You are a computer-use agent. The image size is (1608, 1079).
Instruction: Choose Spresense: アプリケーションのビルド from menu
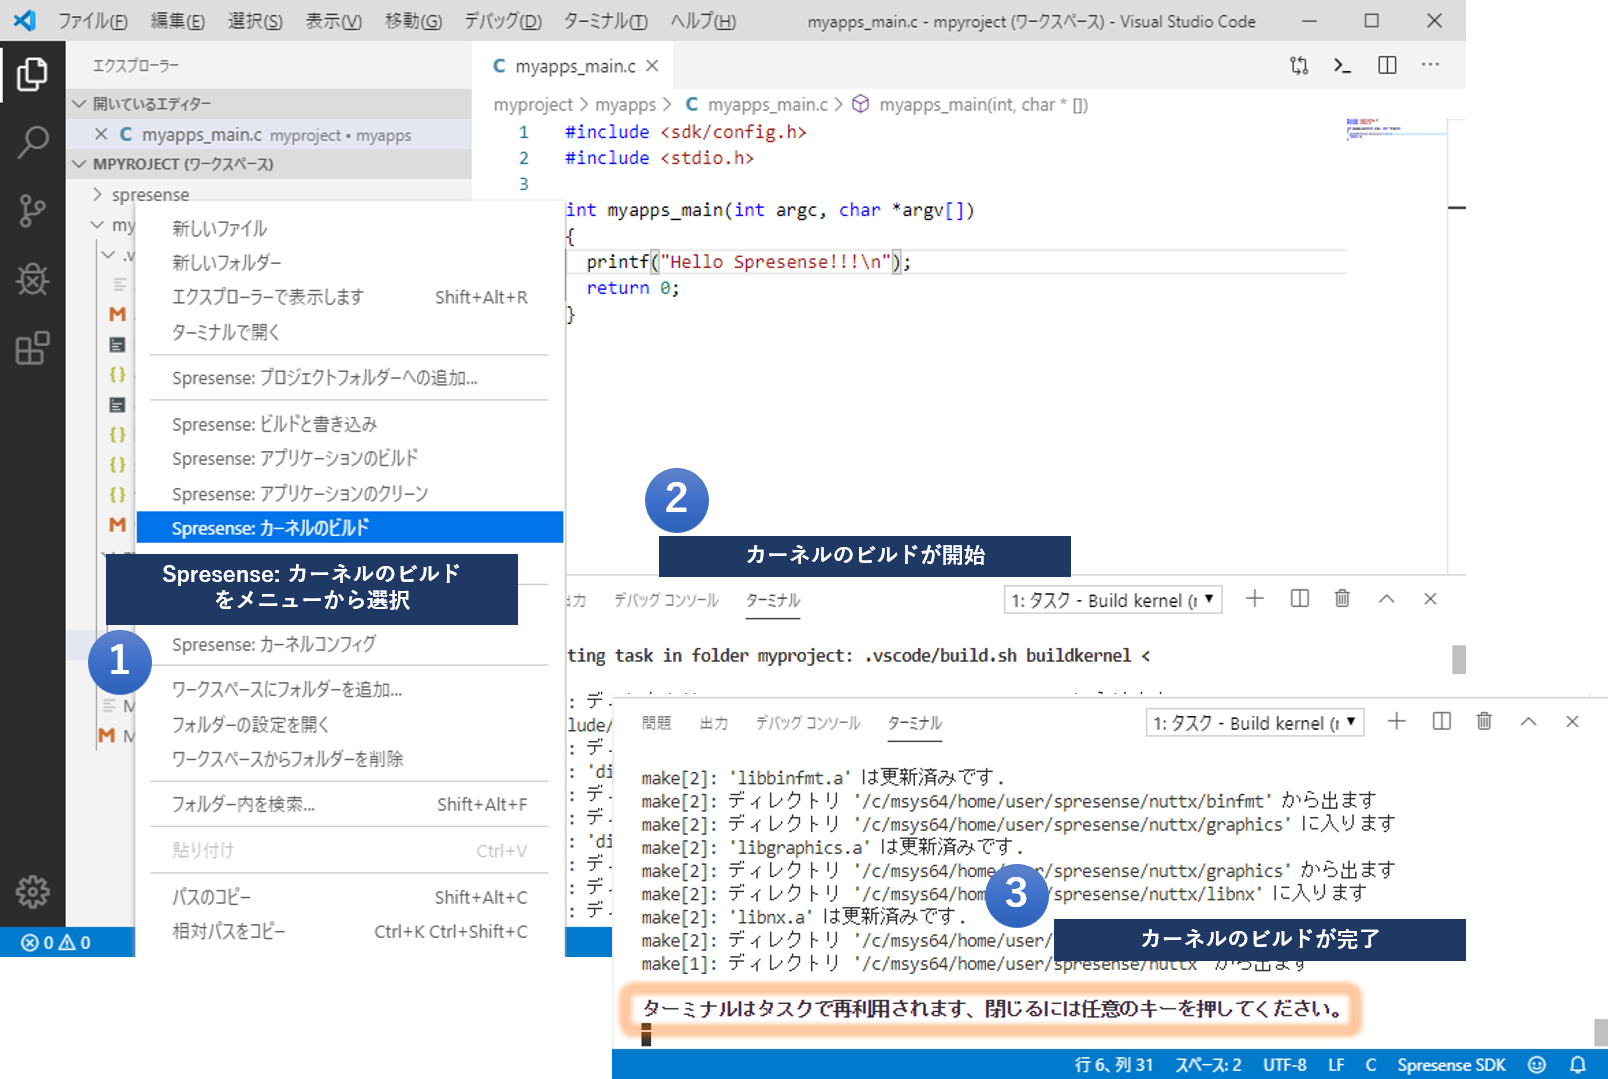[x=295, y=458]
